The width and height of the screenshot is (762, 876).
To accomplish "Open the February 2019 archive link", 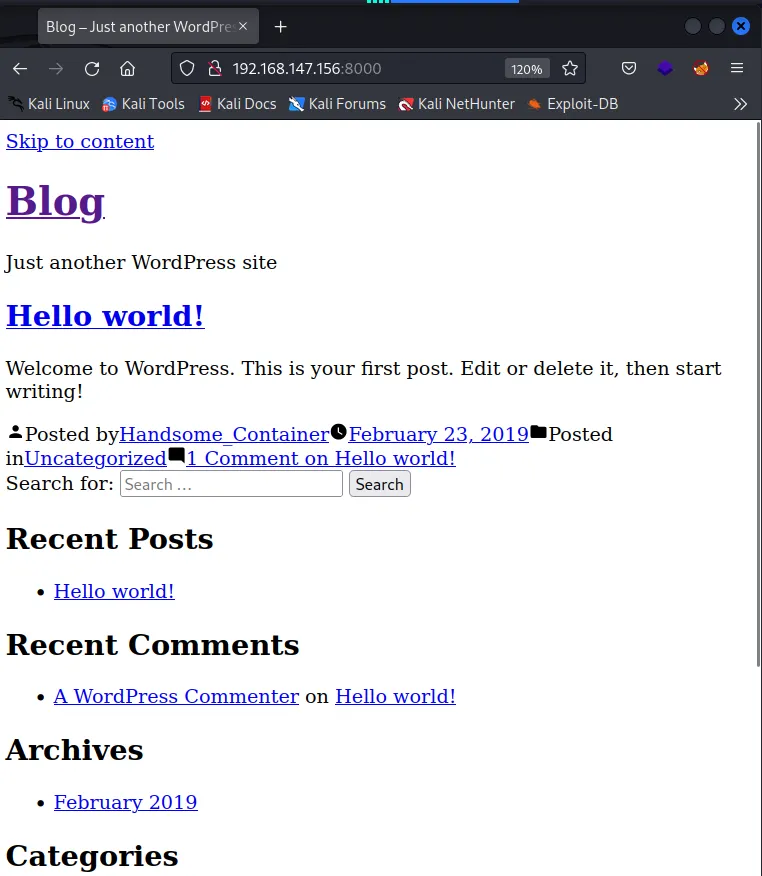I will (x=126, y=803).
